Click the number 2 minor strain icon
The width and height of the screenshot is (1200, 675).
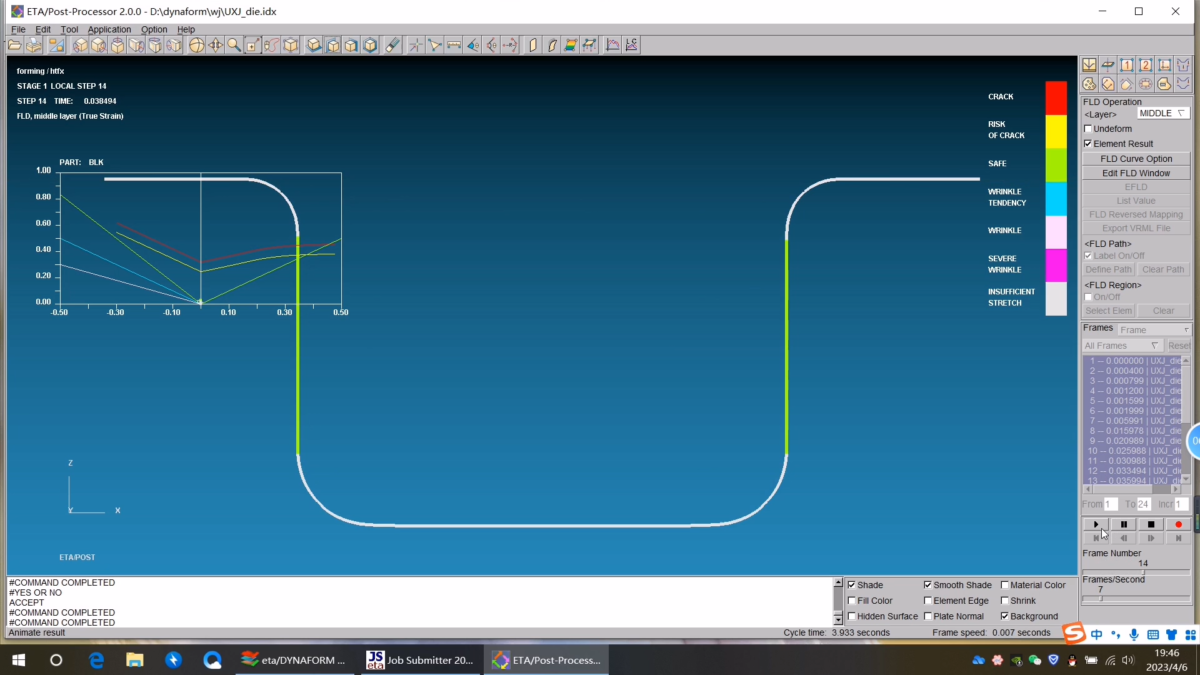point(1146,65)
